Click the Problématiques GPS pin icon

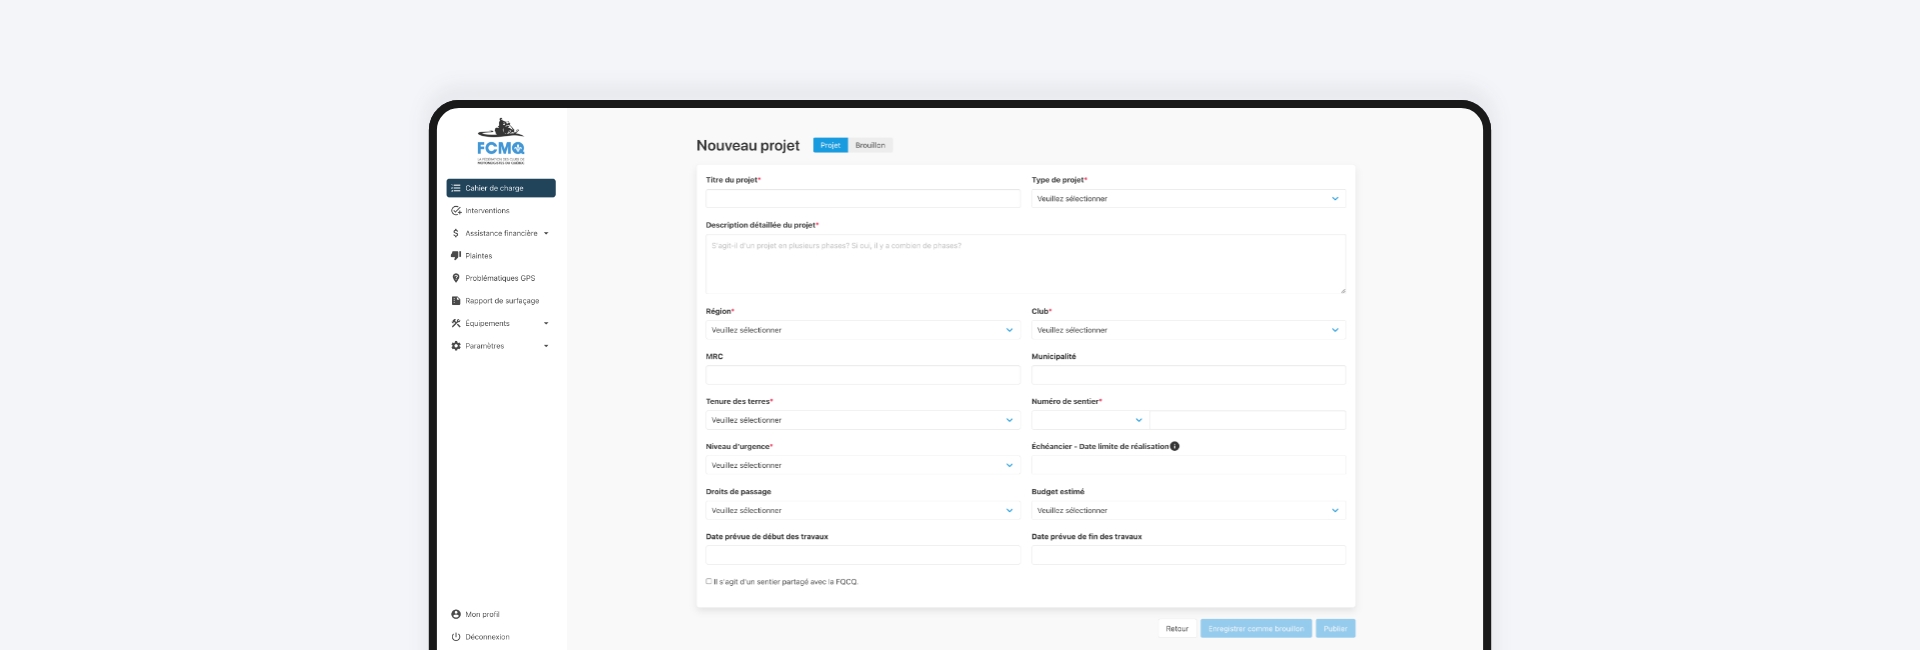coord(456,278)
